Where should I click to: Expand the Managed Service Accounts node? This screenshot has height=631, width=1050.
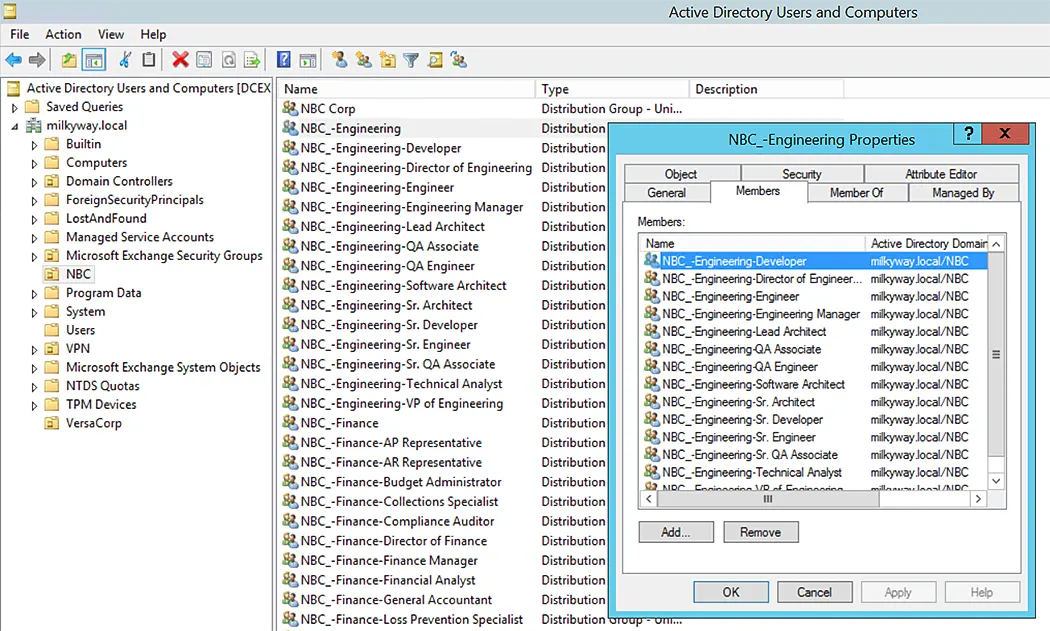click(x=34, y=238)
